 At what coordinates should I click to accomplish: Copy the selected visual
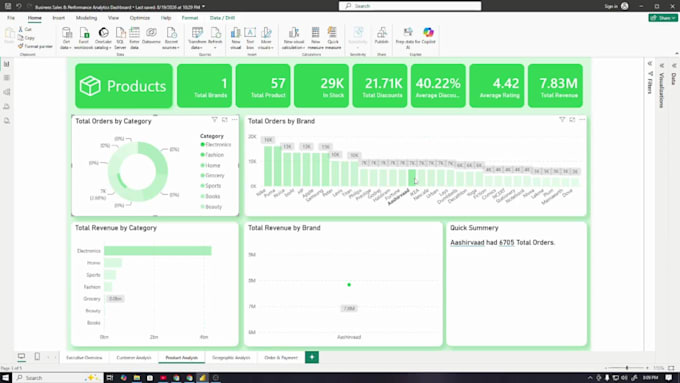click(25, 38)
